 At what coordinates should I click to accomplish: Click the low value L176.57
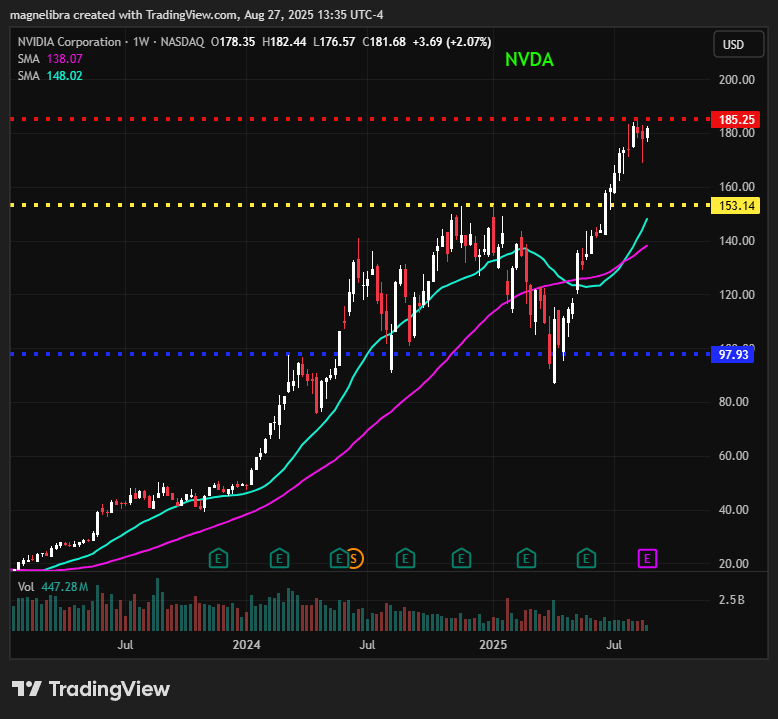pyautogui.click(x=334, y=42)
